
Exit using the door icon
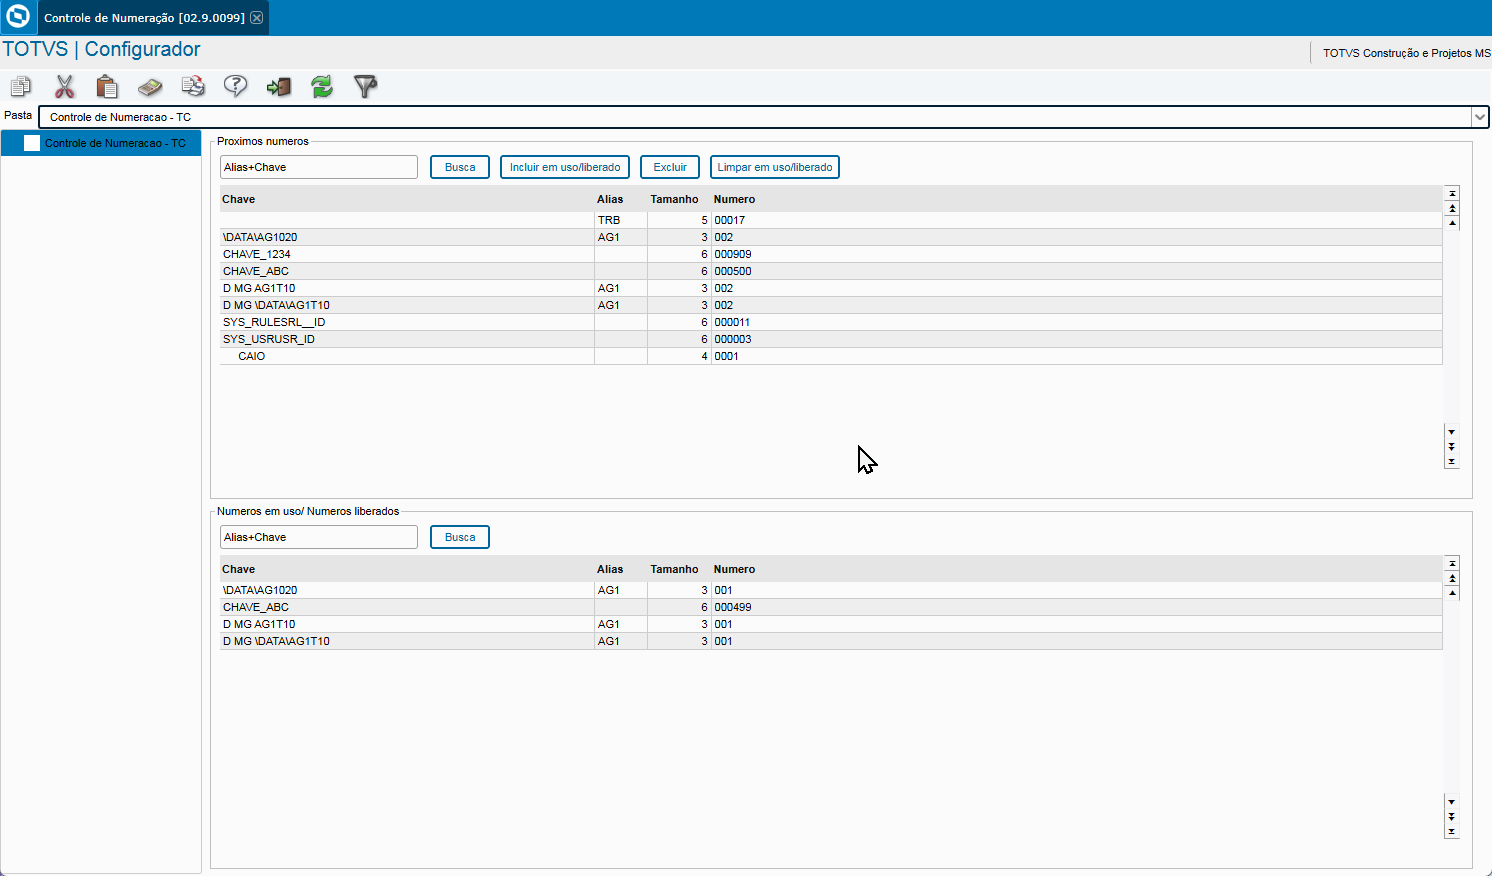(x=279, y=87)
